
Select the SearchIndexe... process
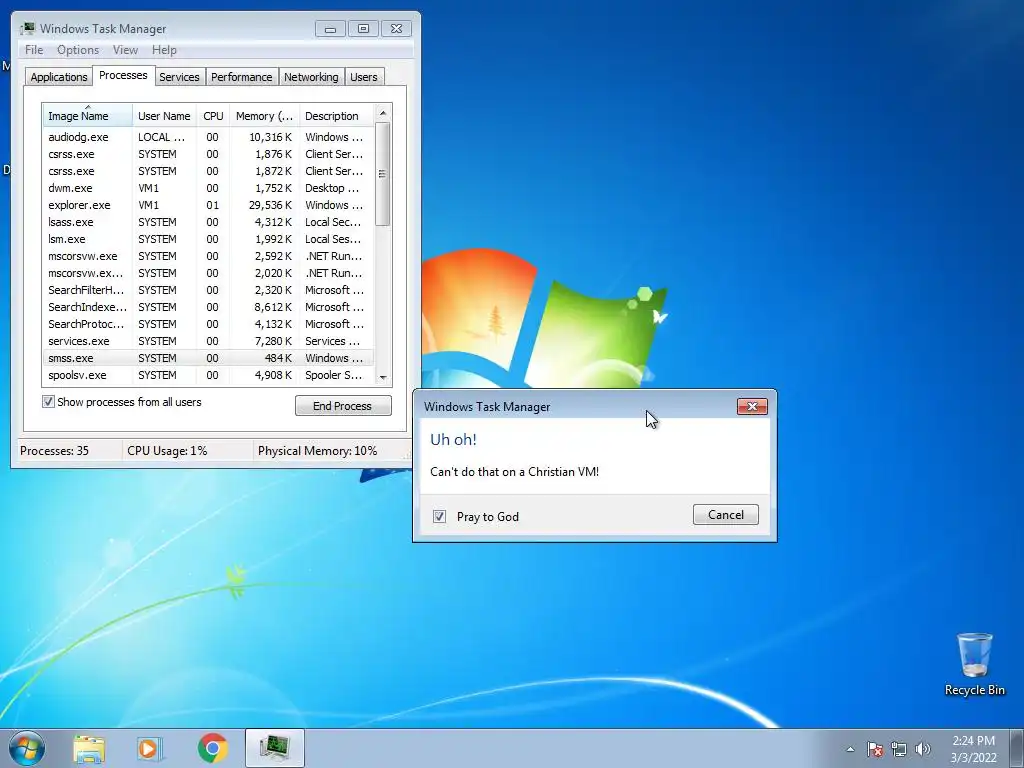(208, 307)
